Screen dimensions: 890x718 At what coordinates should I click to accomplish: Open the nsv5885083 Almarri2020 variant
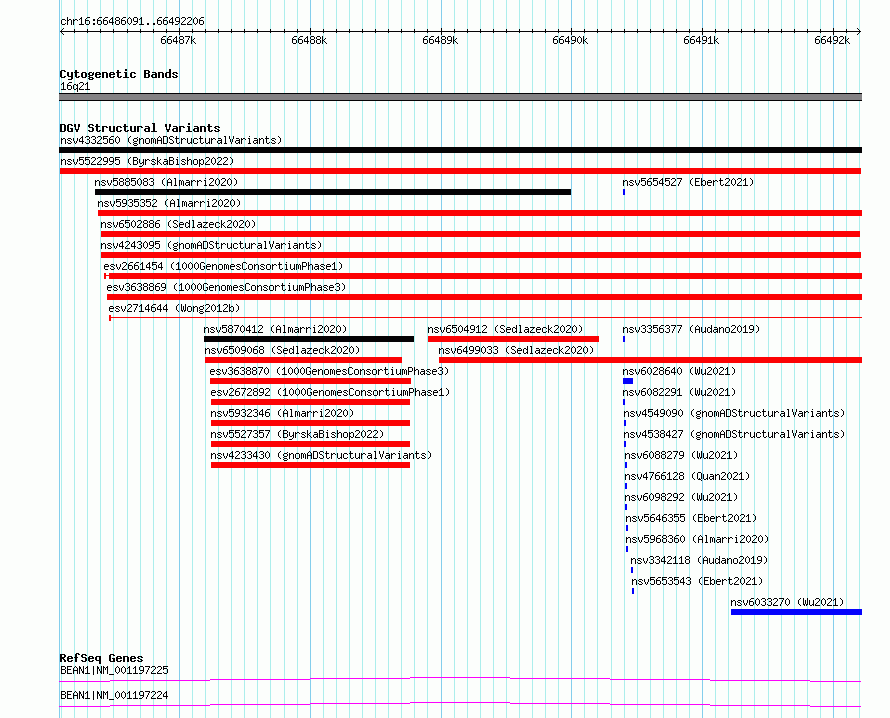[x=166, y=182]
